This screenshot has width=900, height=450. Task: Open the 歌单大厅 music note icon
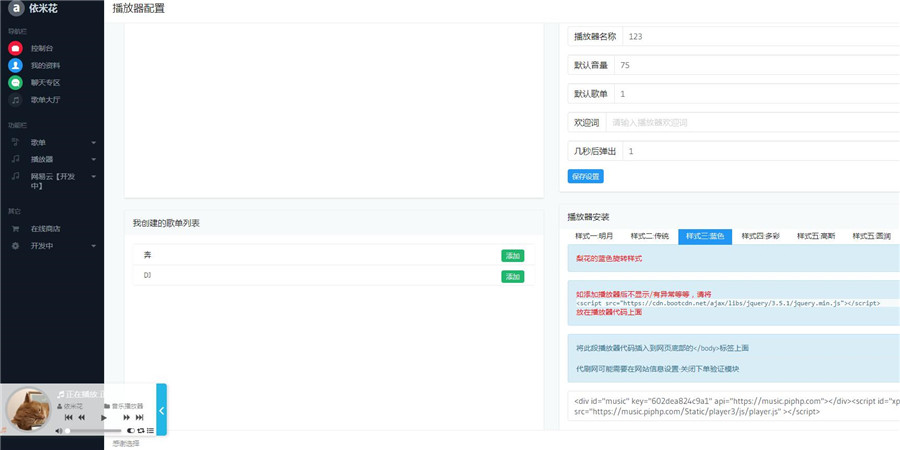click(x=15, y=100)
